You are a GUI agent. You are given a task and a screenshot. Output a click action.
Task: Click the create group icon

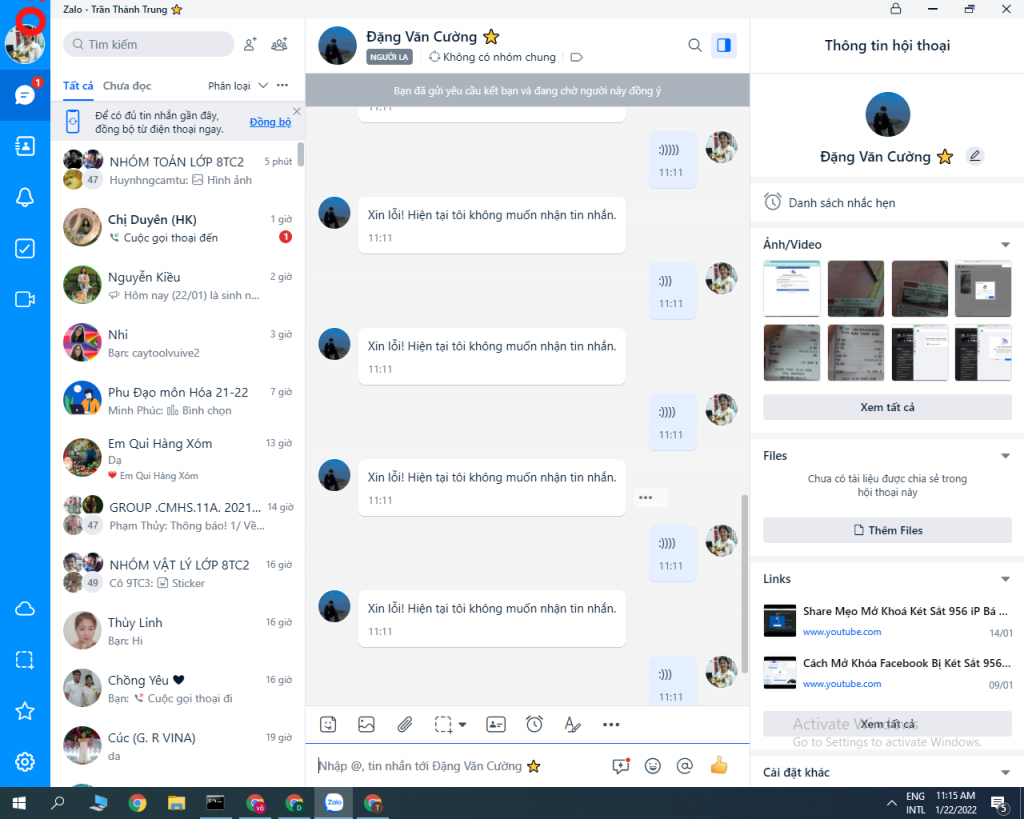pos(280,44)
